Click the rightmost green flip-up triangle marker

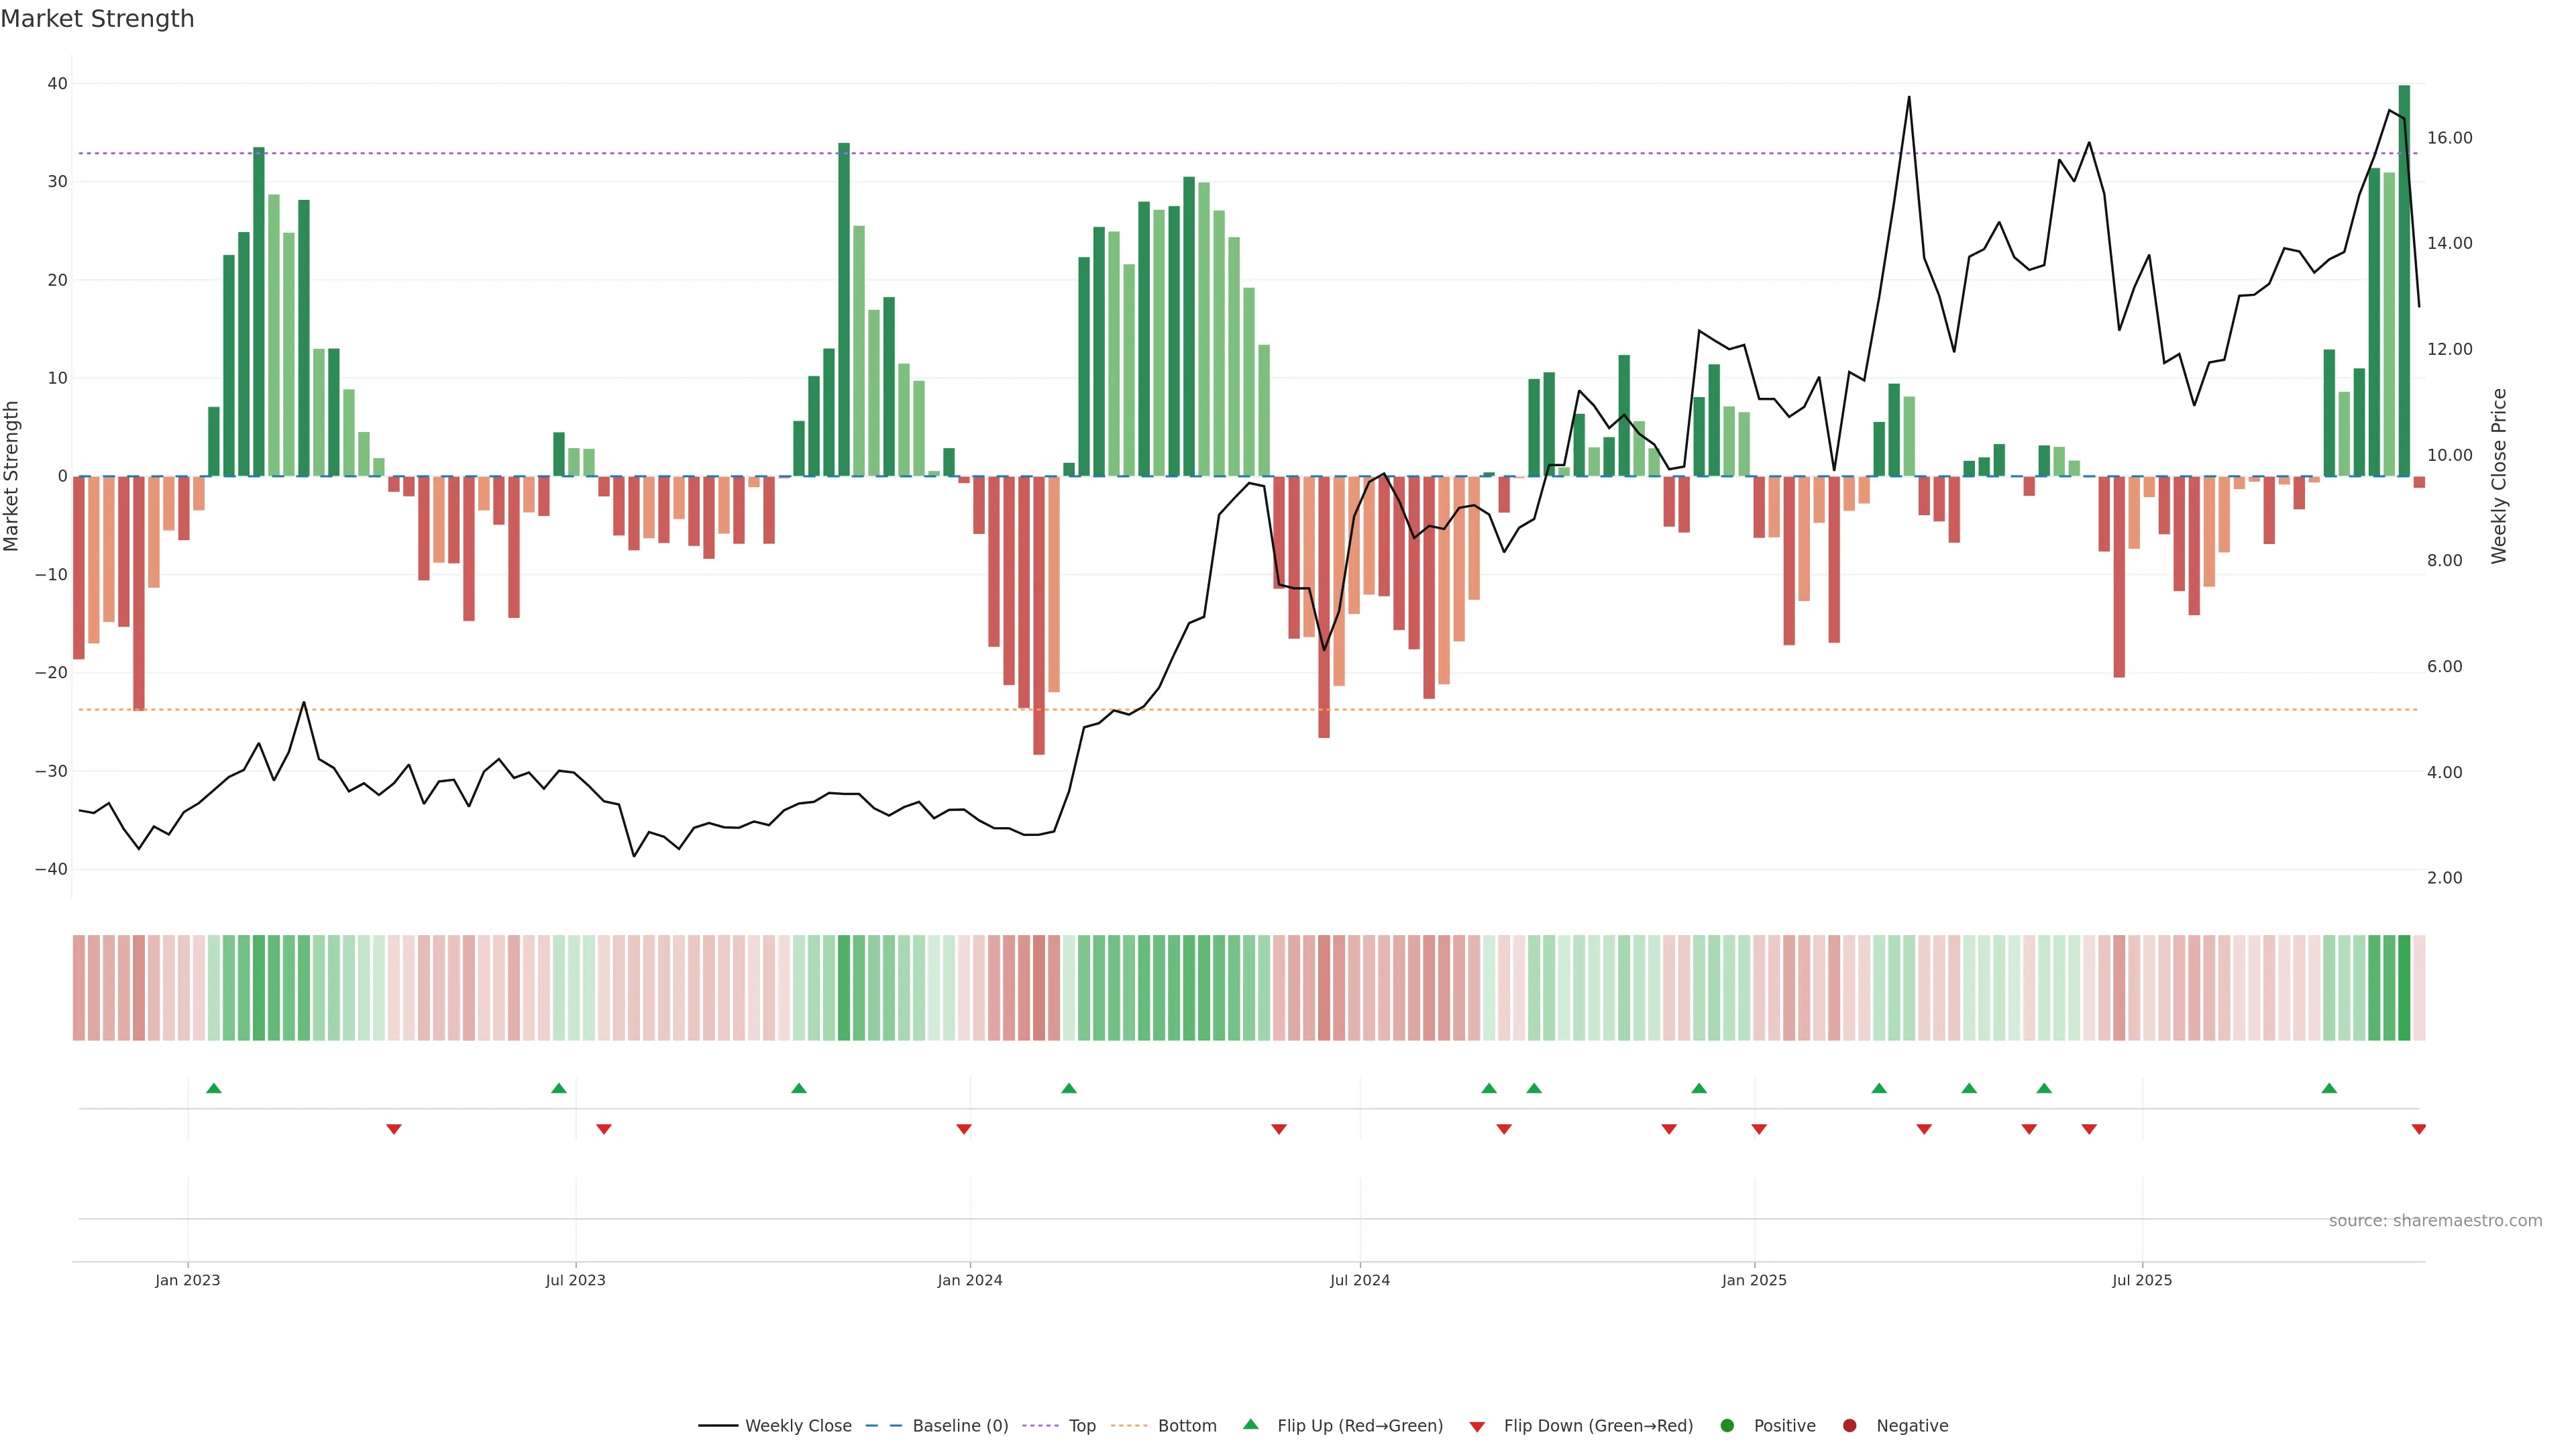click(x=2329, y=1088)
